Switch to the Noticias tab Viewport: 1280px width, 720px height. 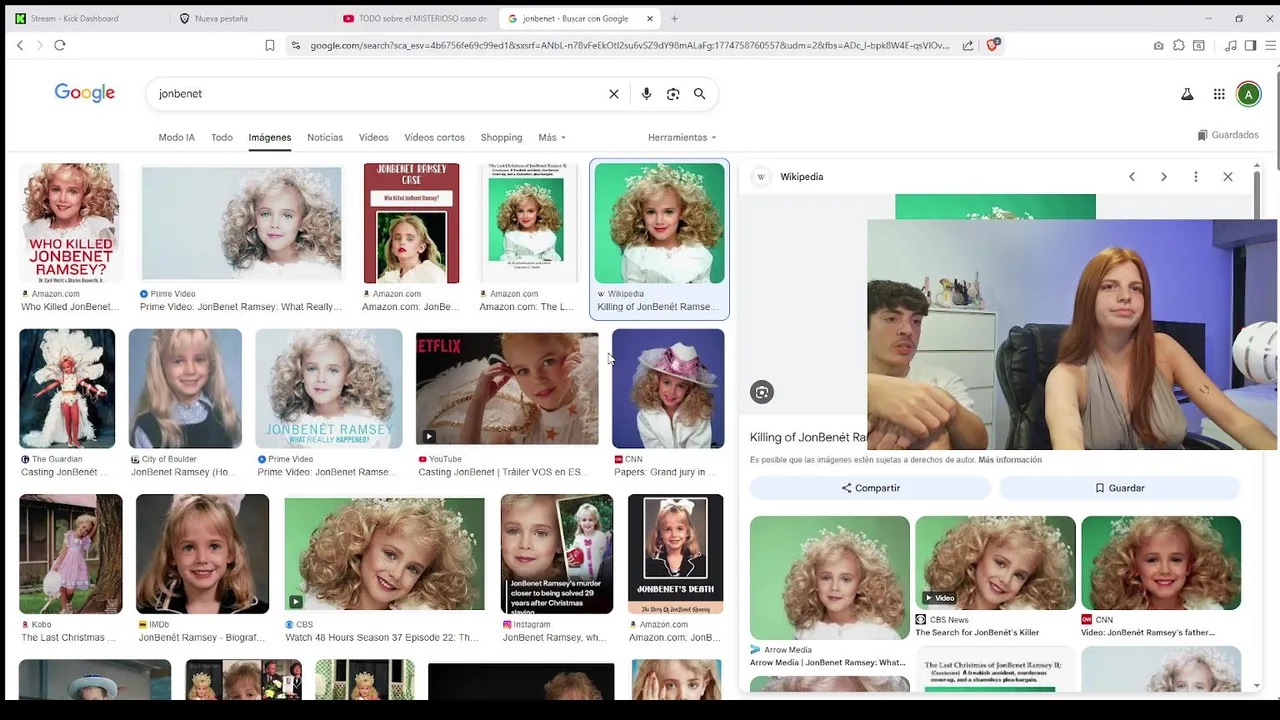point(325,137)
